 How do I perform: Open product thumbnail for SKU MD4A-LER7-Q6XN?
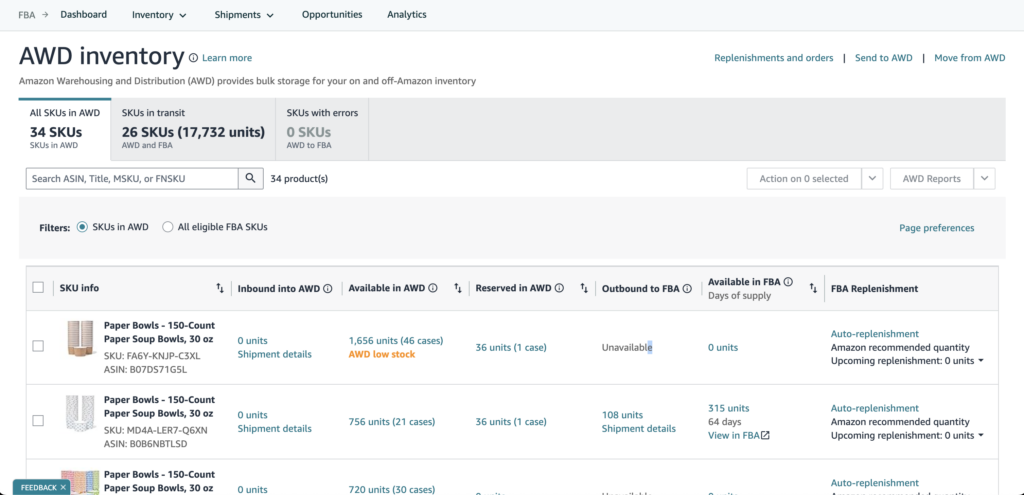point(82,413)
